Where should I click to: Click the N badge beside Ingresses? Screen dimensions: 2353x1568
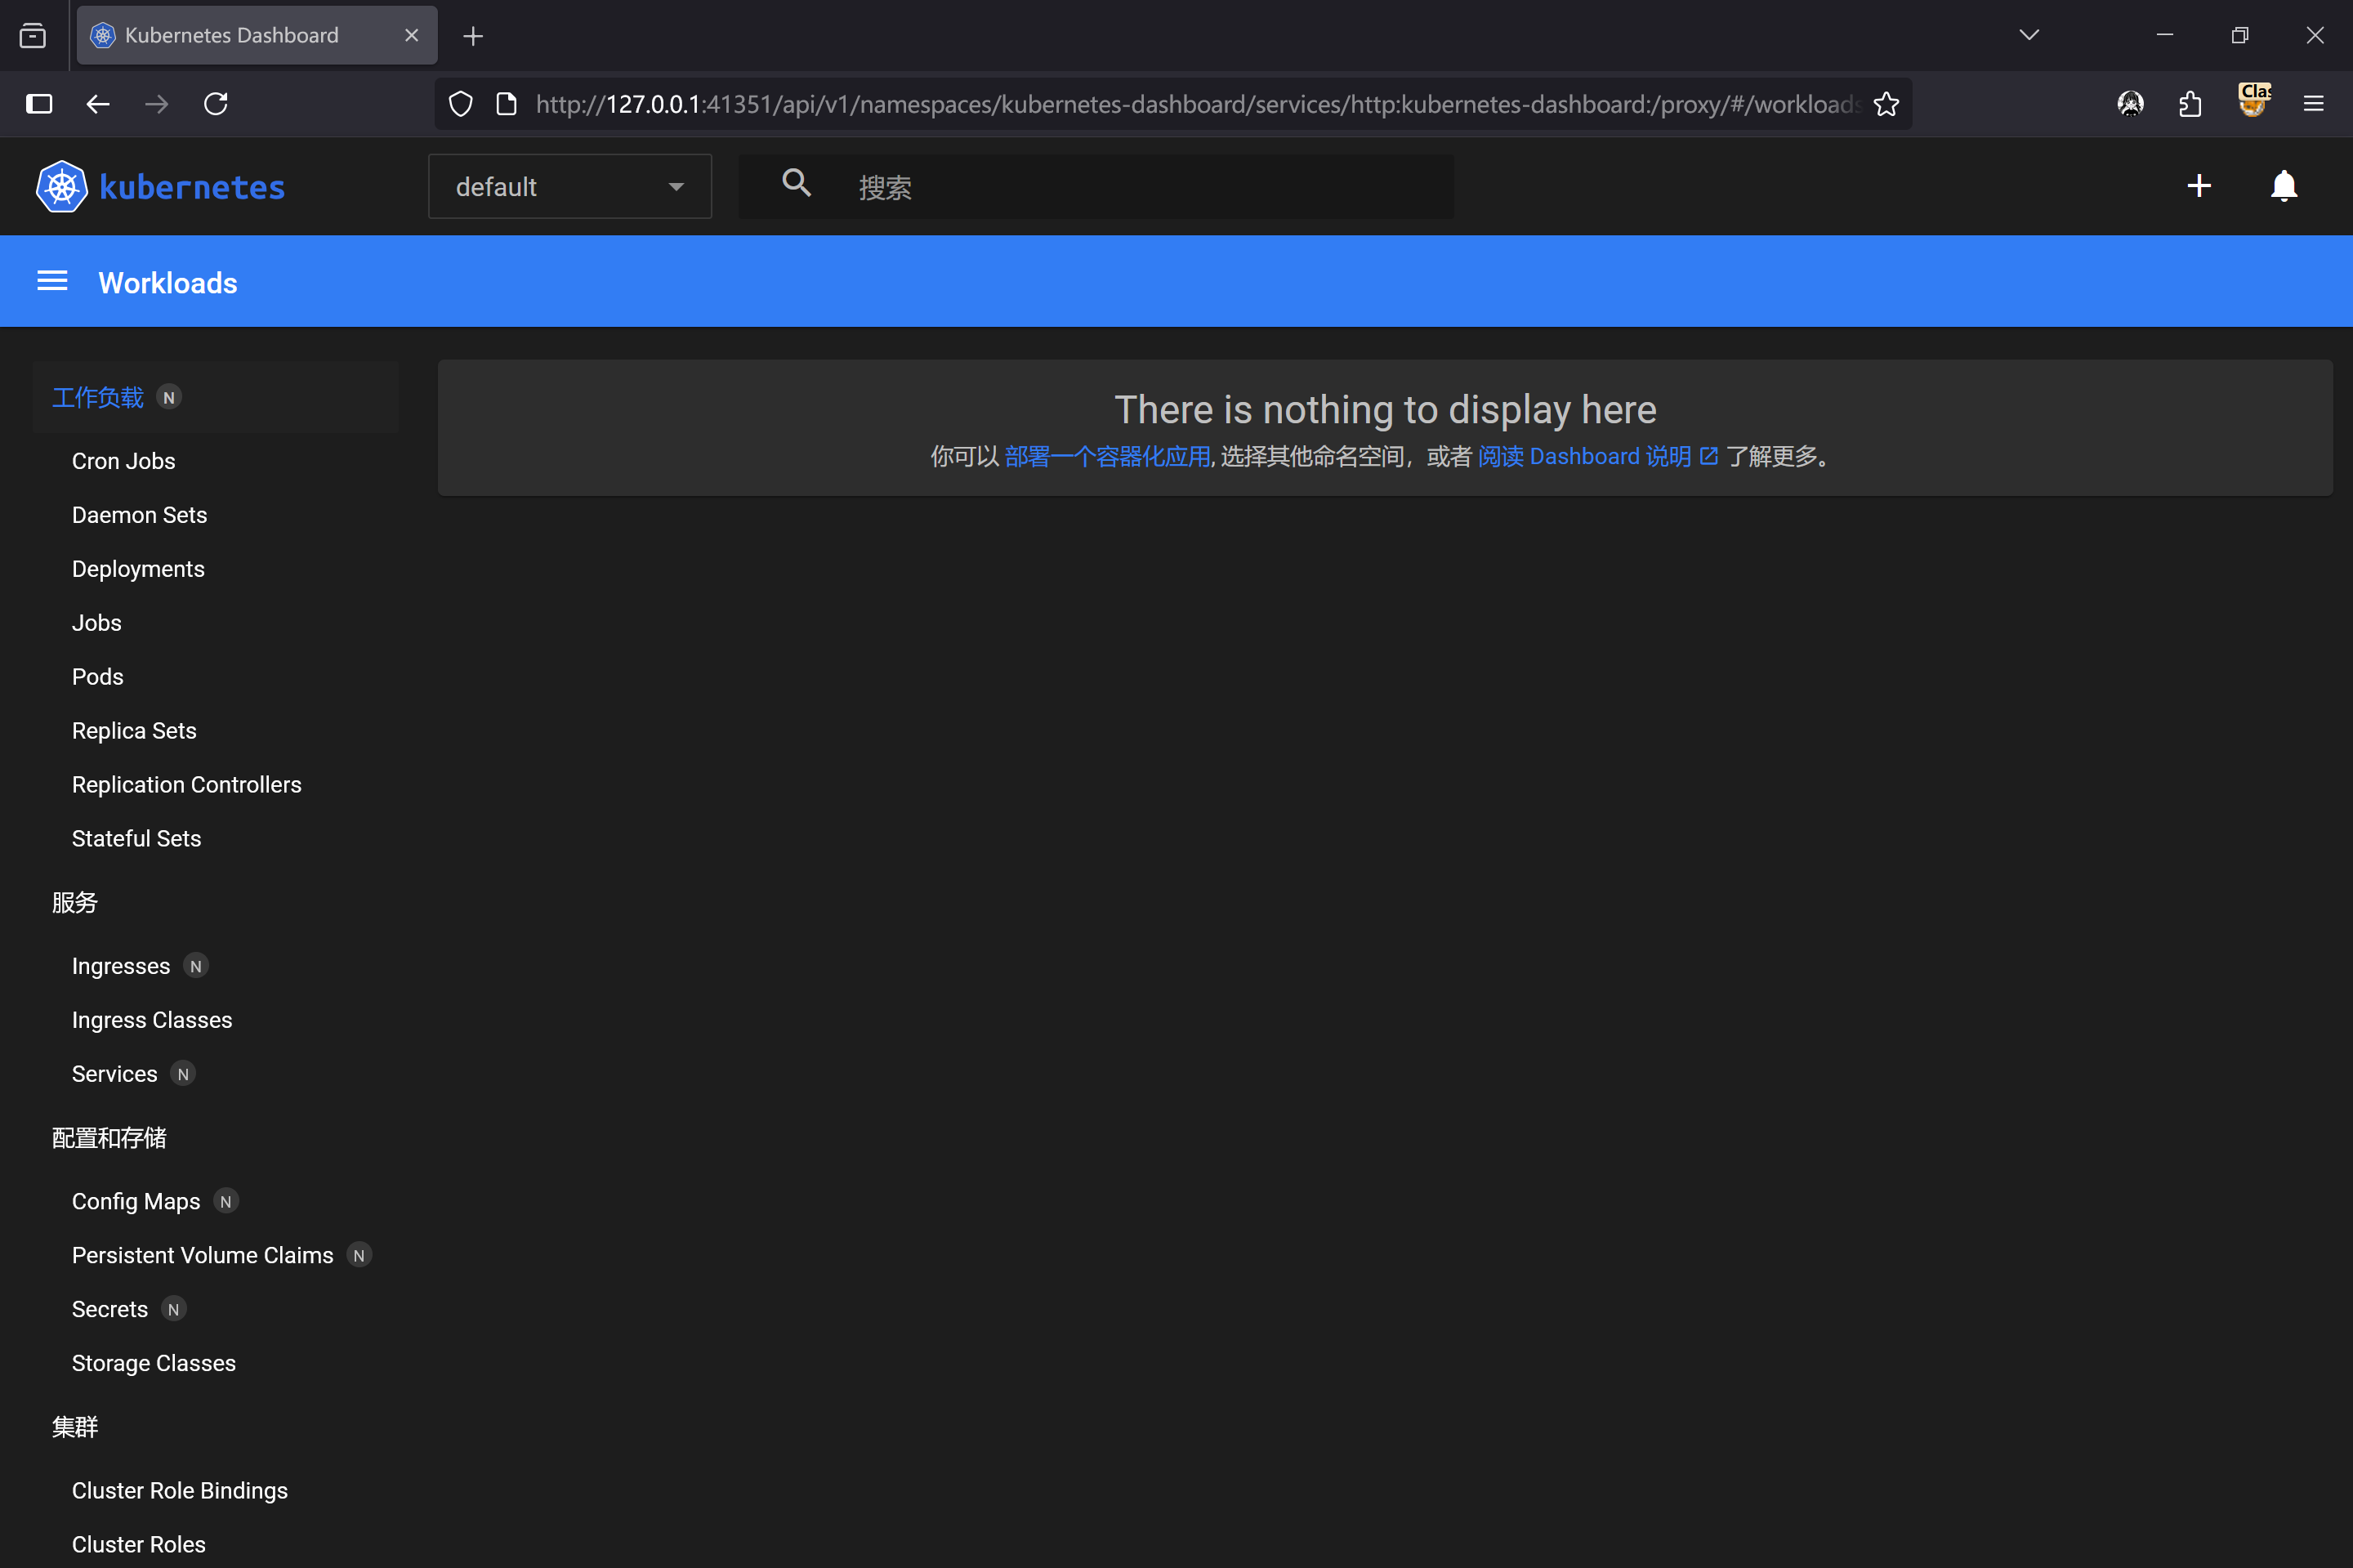[196, 966]
